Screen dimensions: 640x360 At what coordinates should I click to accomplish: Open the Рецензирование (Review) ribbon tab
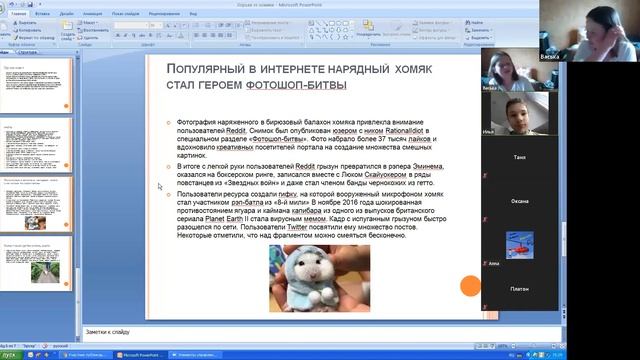point(164,13)
